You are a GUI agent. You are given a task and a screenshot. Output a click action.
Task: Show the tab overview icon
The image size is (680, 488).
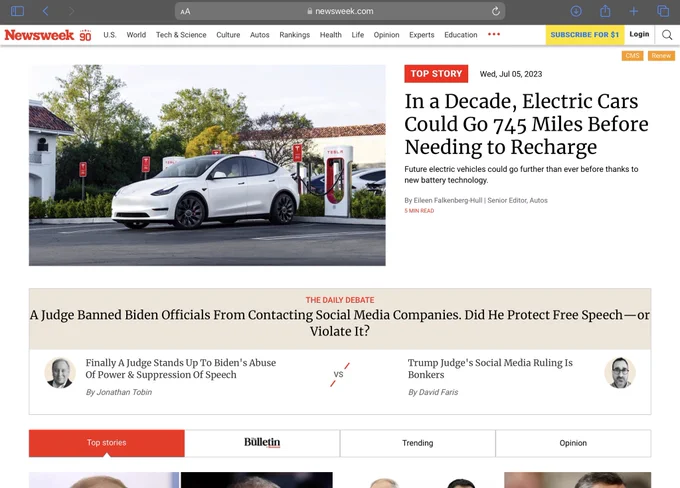[663, 11]
